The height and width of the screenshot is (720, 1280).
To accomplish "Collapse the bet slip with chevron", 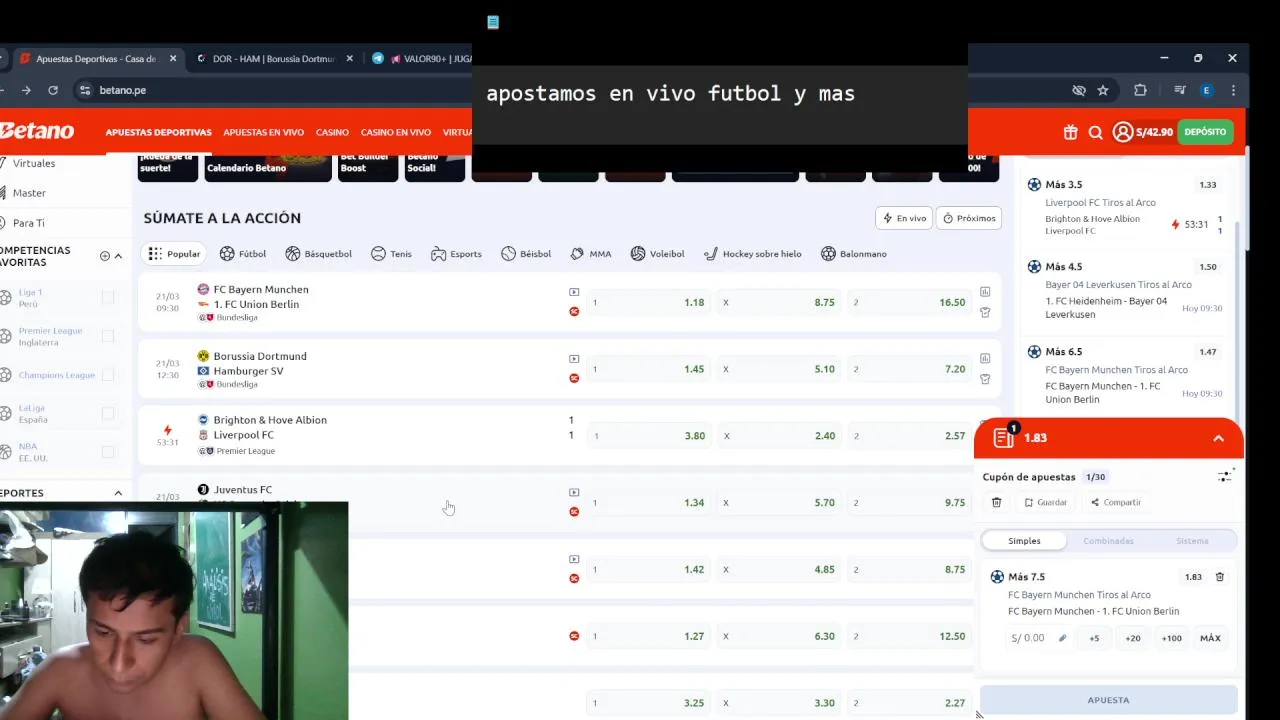I will [1218, 438].
